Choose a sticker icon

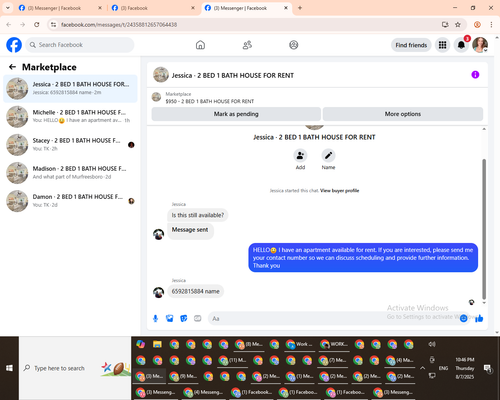tap(184, 319)
